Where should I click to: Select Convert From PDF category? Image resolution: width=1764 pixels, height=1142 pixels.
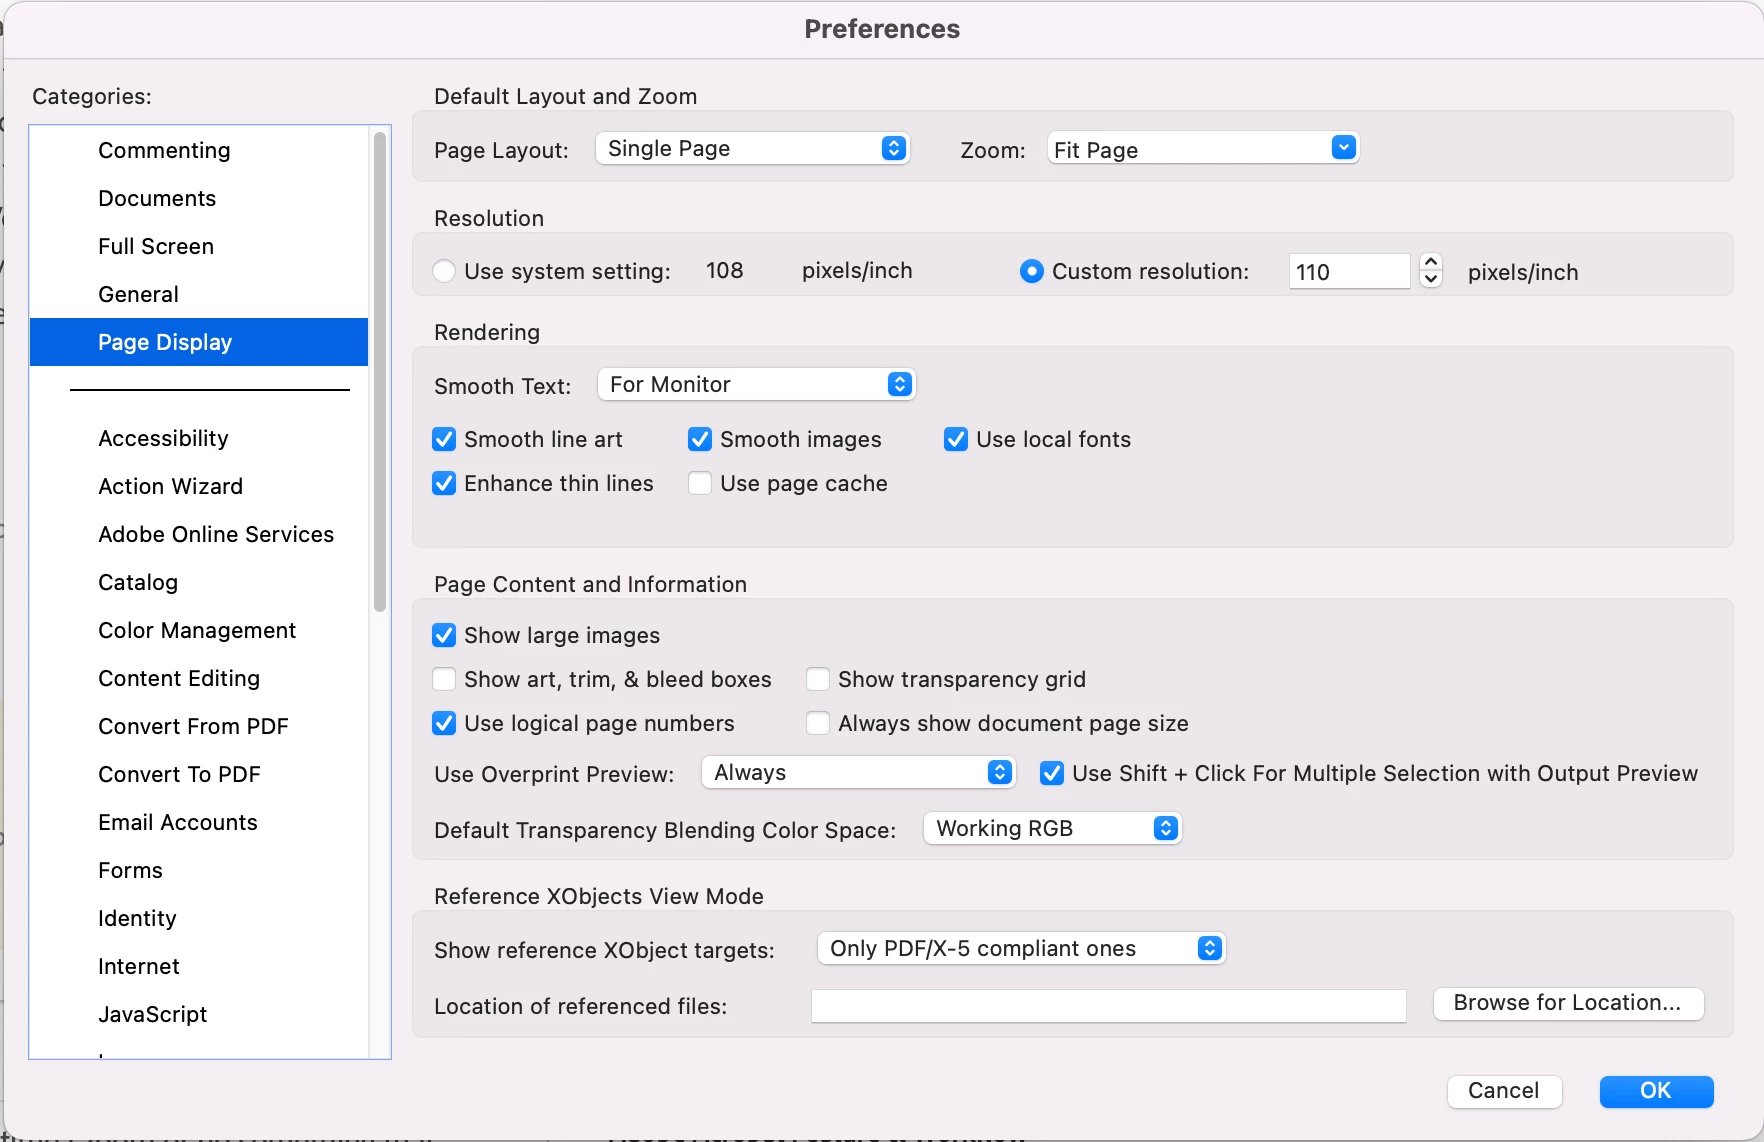[x=199, y=726]
